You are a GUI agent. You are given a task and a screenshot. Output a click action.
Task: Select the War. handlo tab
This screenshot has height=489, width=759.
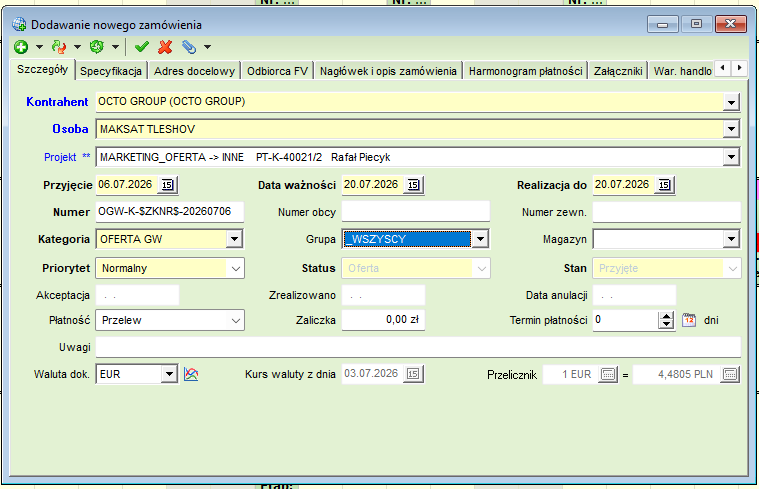(x=682, y=71)
